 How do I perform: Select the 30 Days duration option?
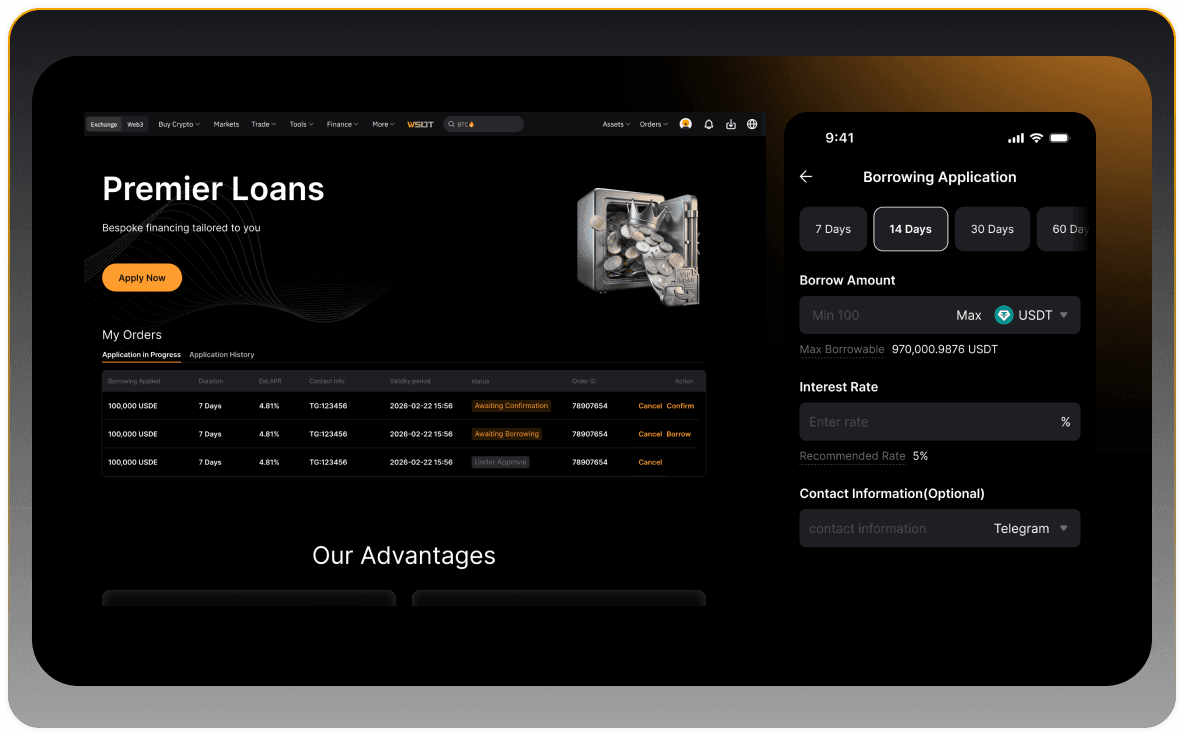click(992, 229)
